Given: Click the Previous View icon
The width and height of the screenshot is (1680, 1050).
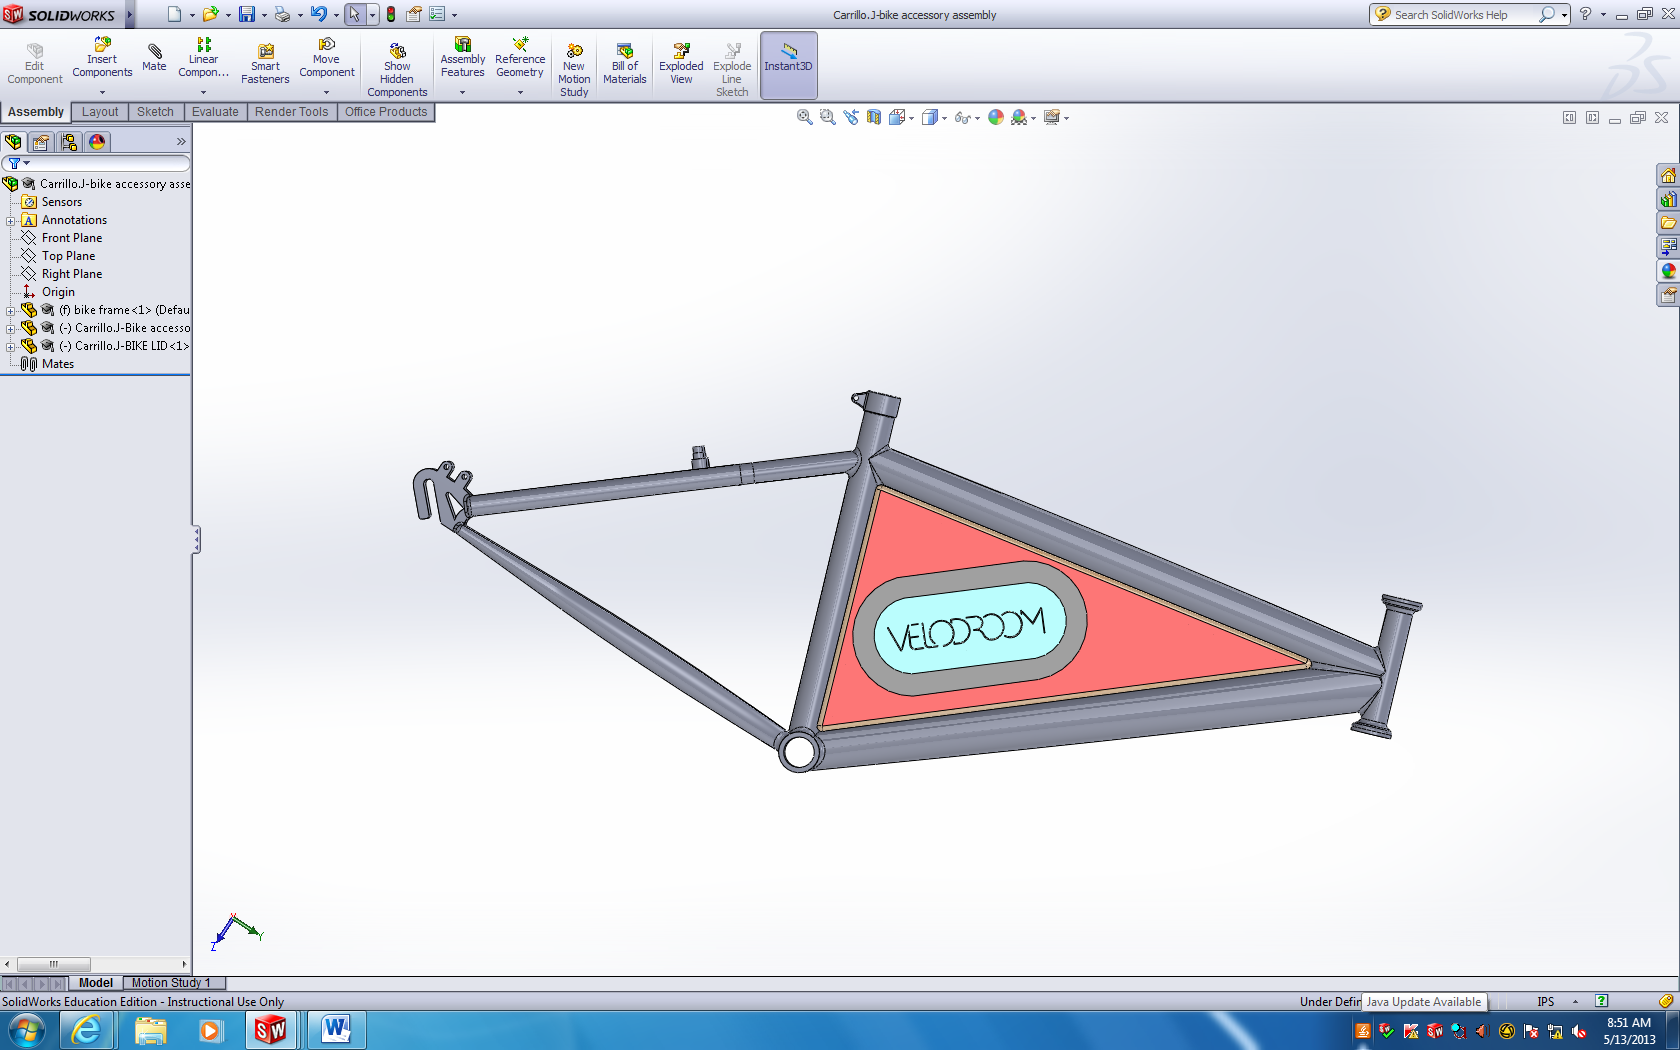Looking at the screenshot, I should coord(851,118).
